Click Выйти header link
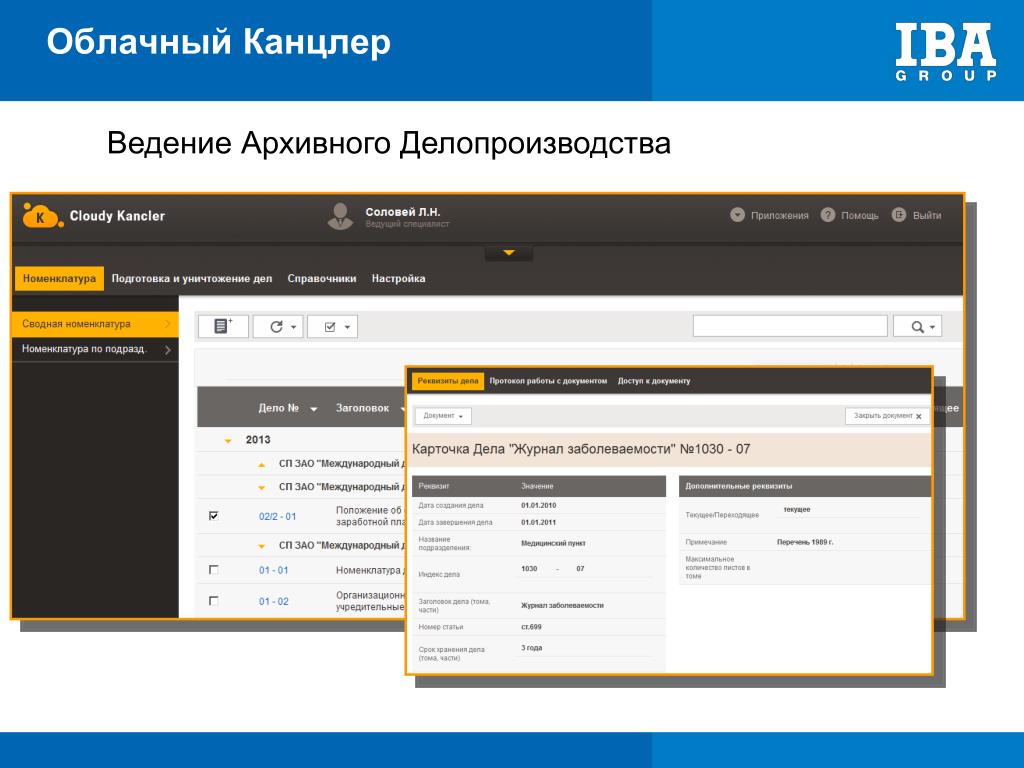This screenshot has height=768, width=1024. pyautogui.click(x=927, y=216)
